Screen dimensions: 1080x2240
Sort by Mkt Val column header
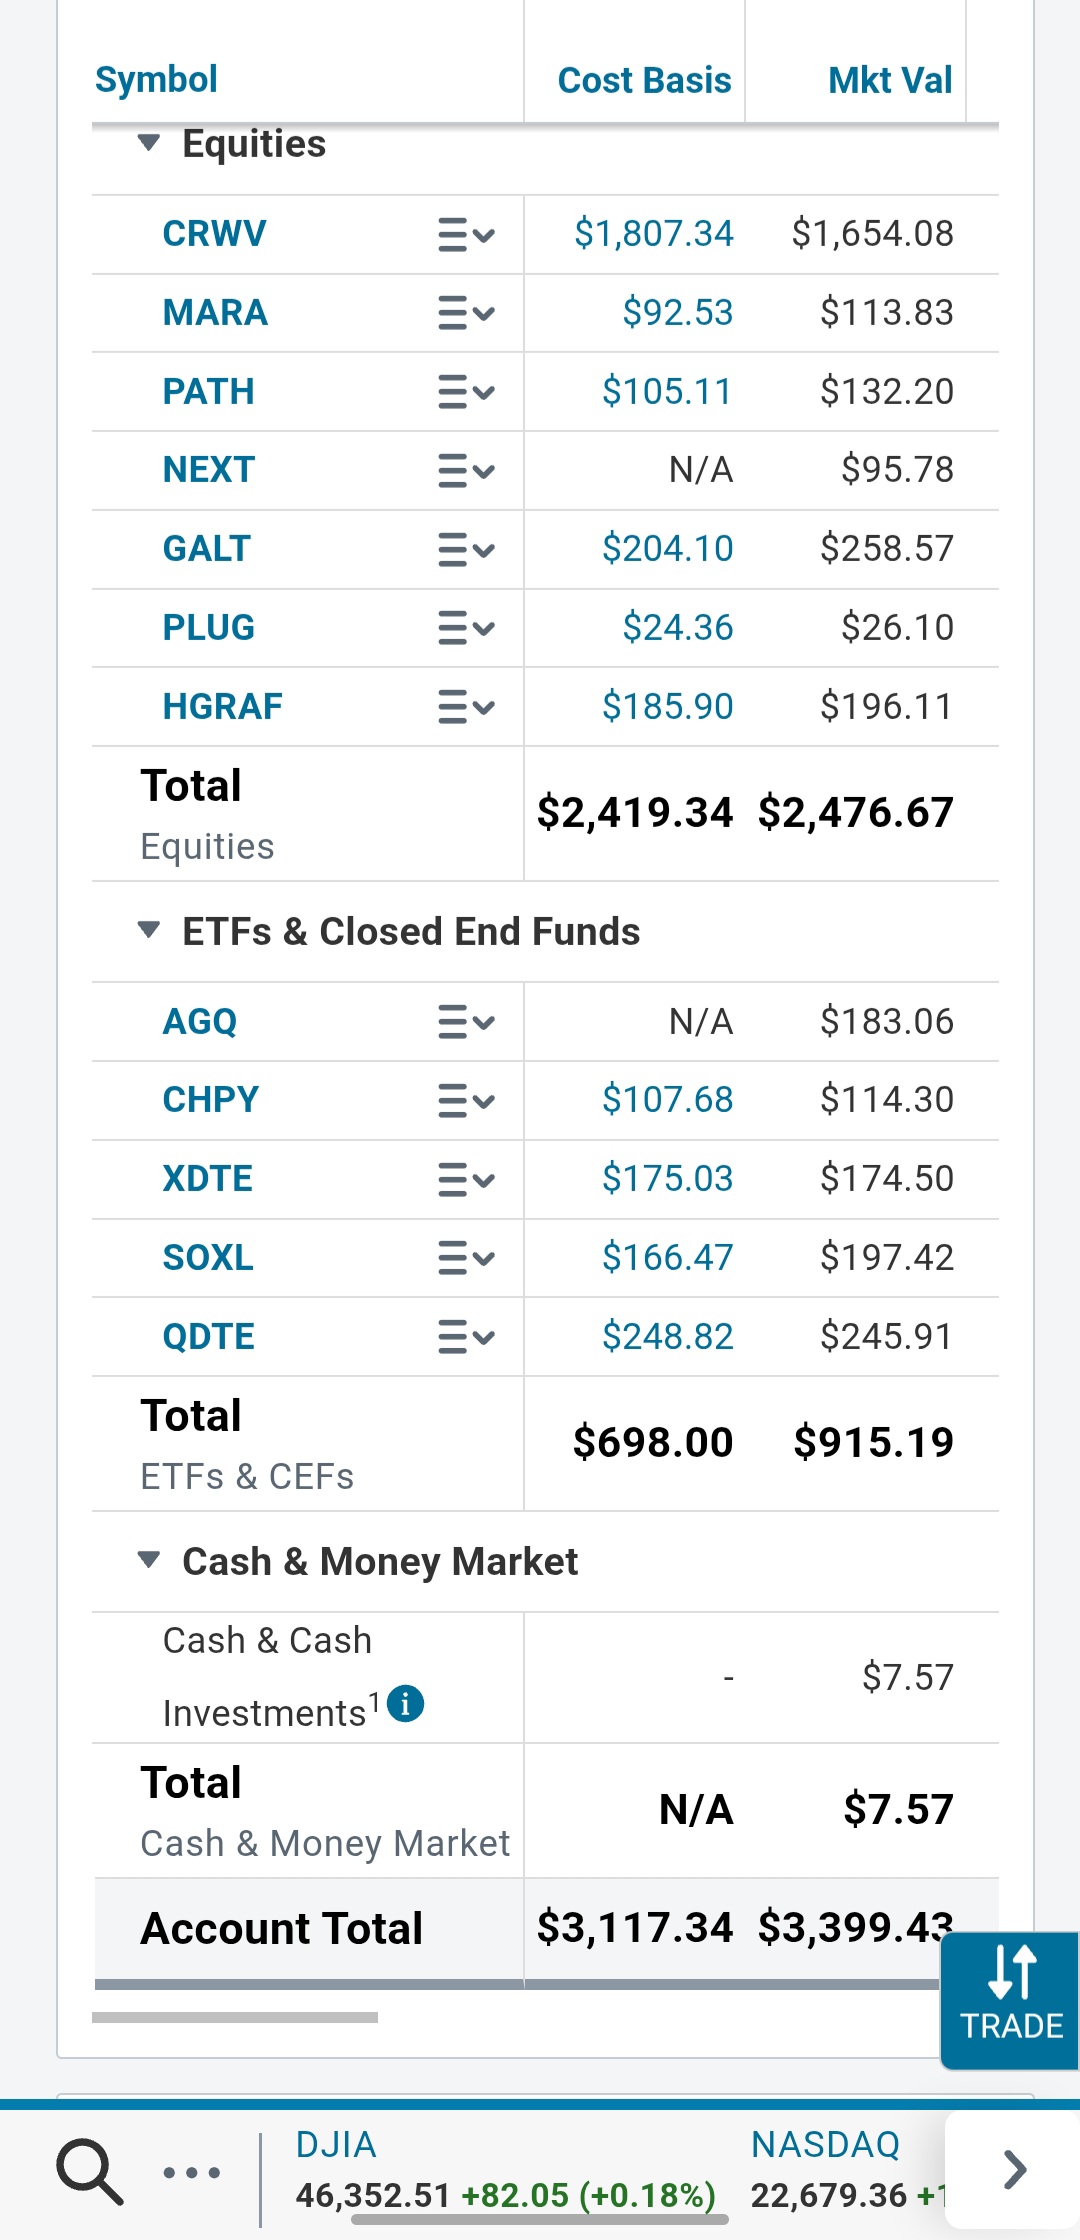[889, 80]
